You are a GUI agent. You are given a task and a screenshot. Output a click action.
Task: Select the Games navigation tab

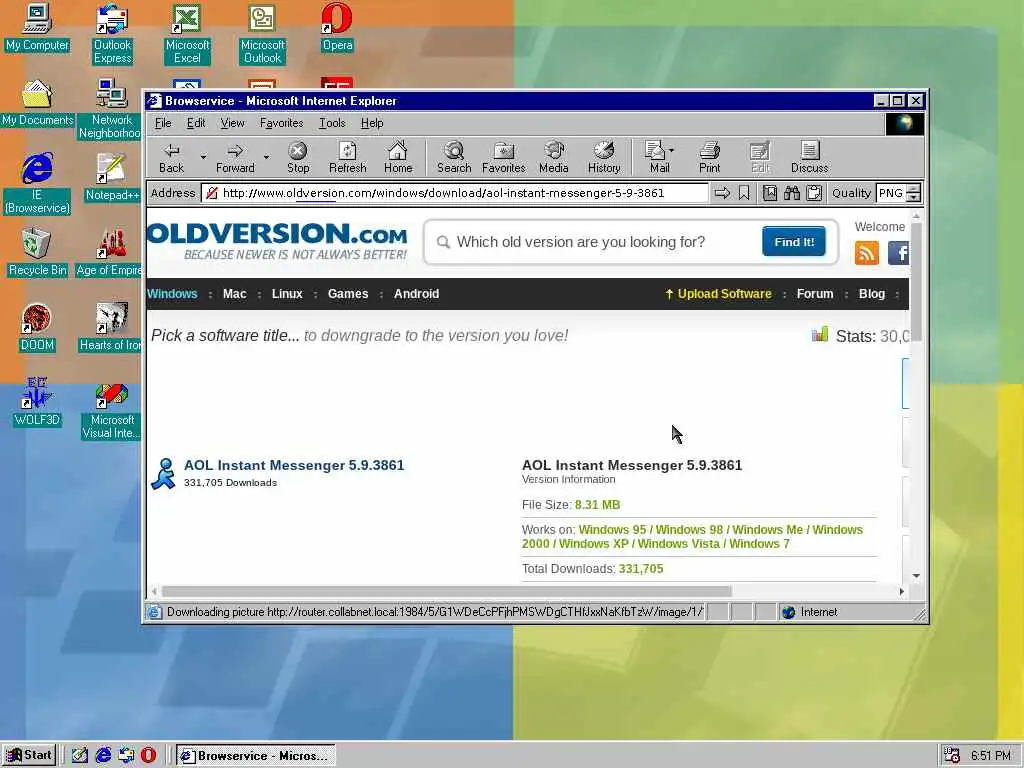(347, 294)
